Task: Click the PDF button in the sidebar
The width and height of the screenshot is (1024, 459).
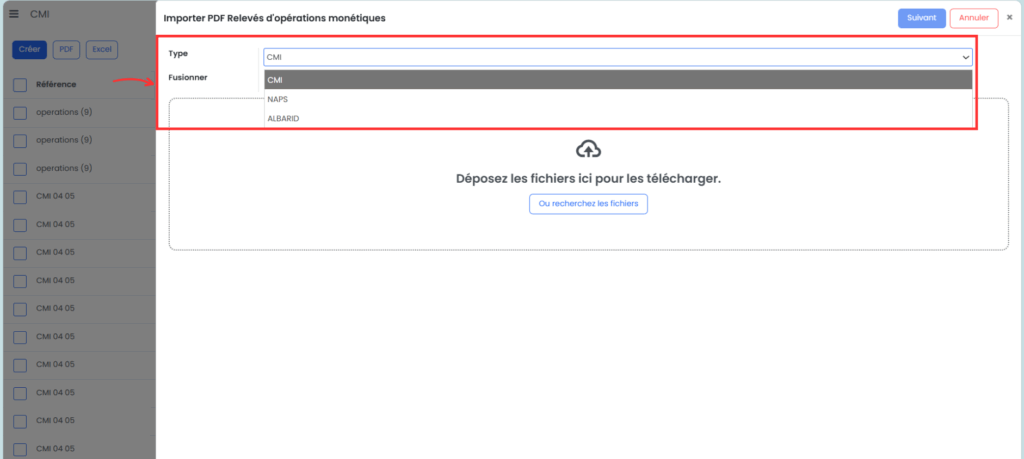Action: 66,49
